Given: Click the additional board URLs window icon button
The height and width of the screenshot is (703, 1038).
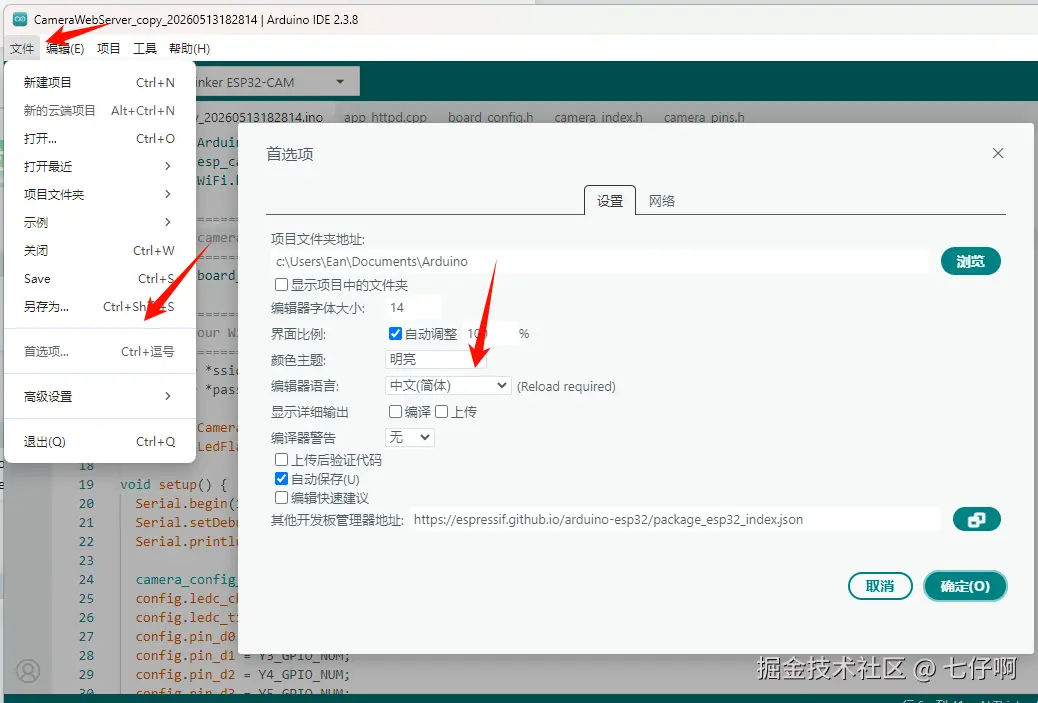Looking at the screenshot, I should 976,520.
